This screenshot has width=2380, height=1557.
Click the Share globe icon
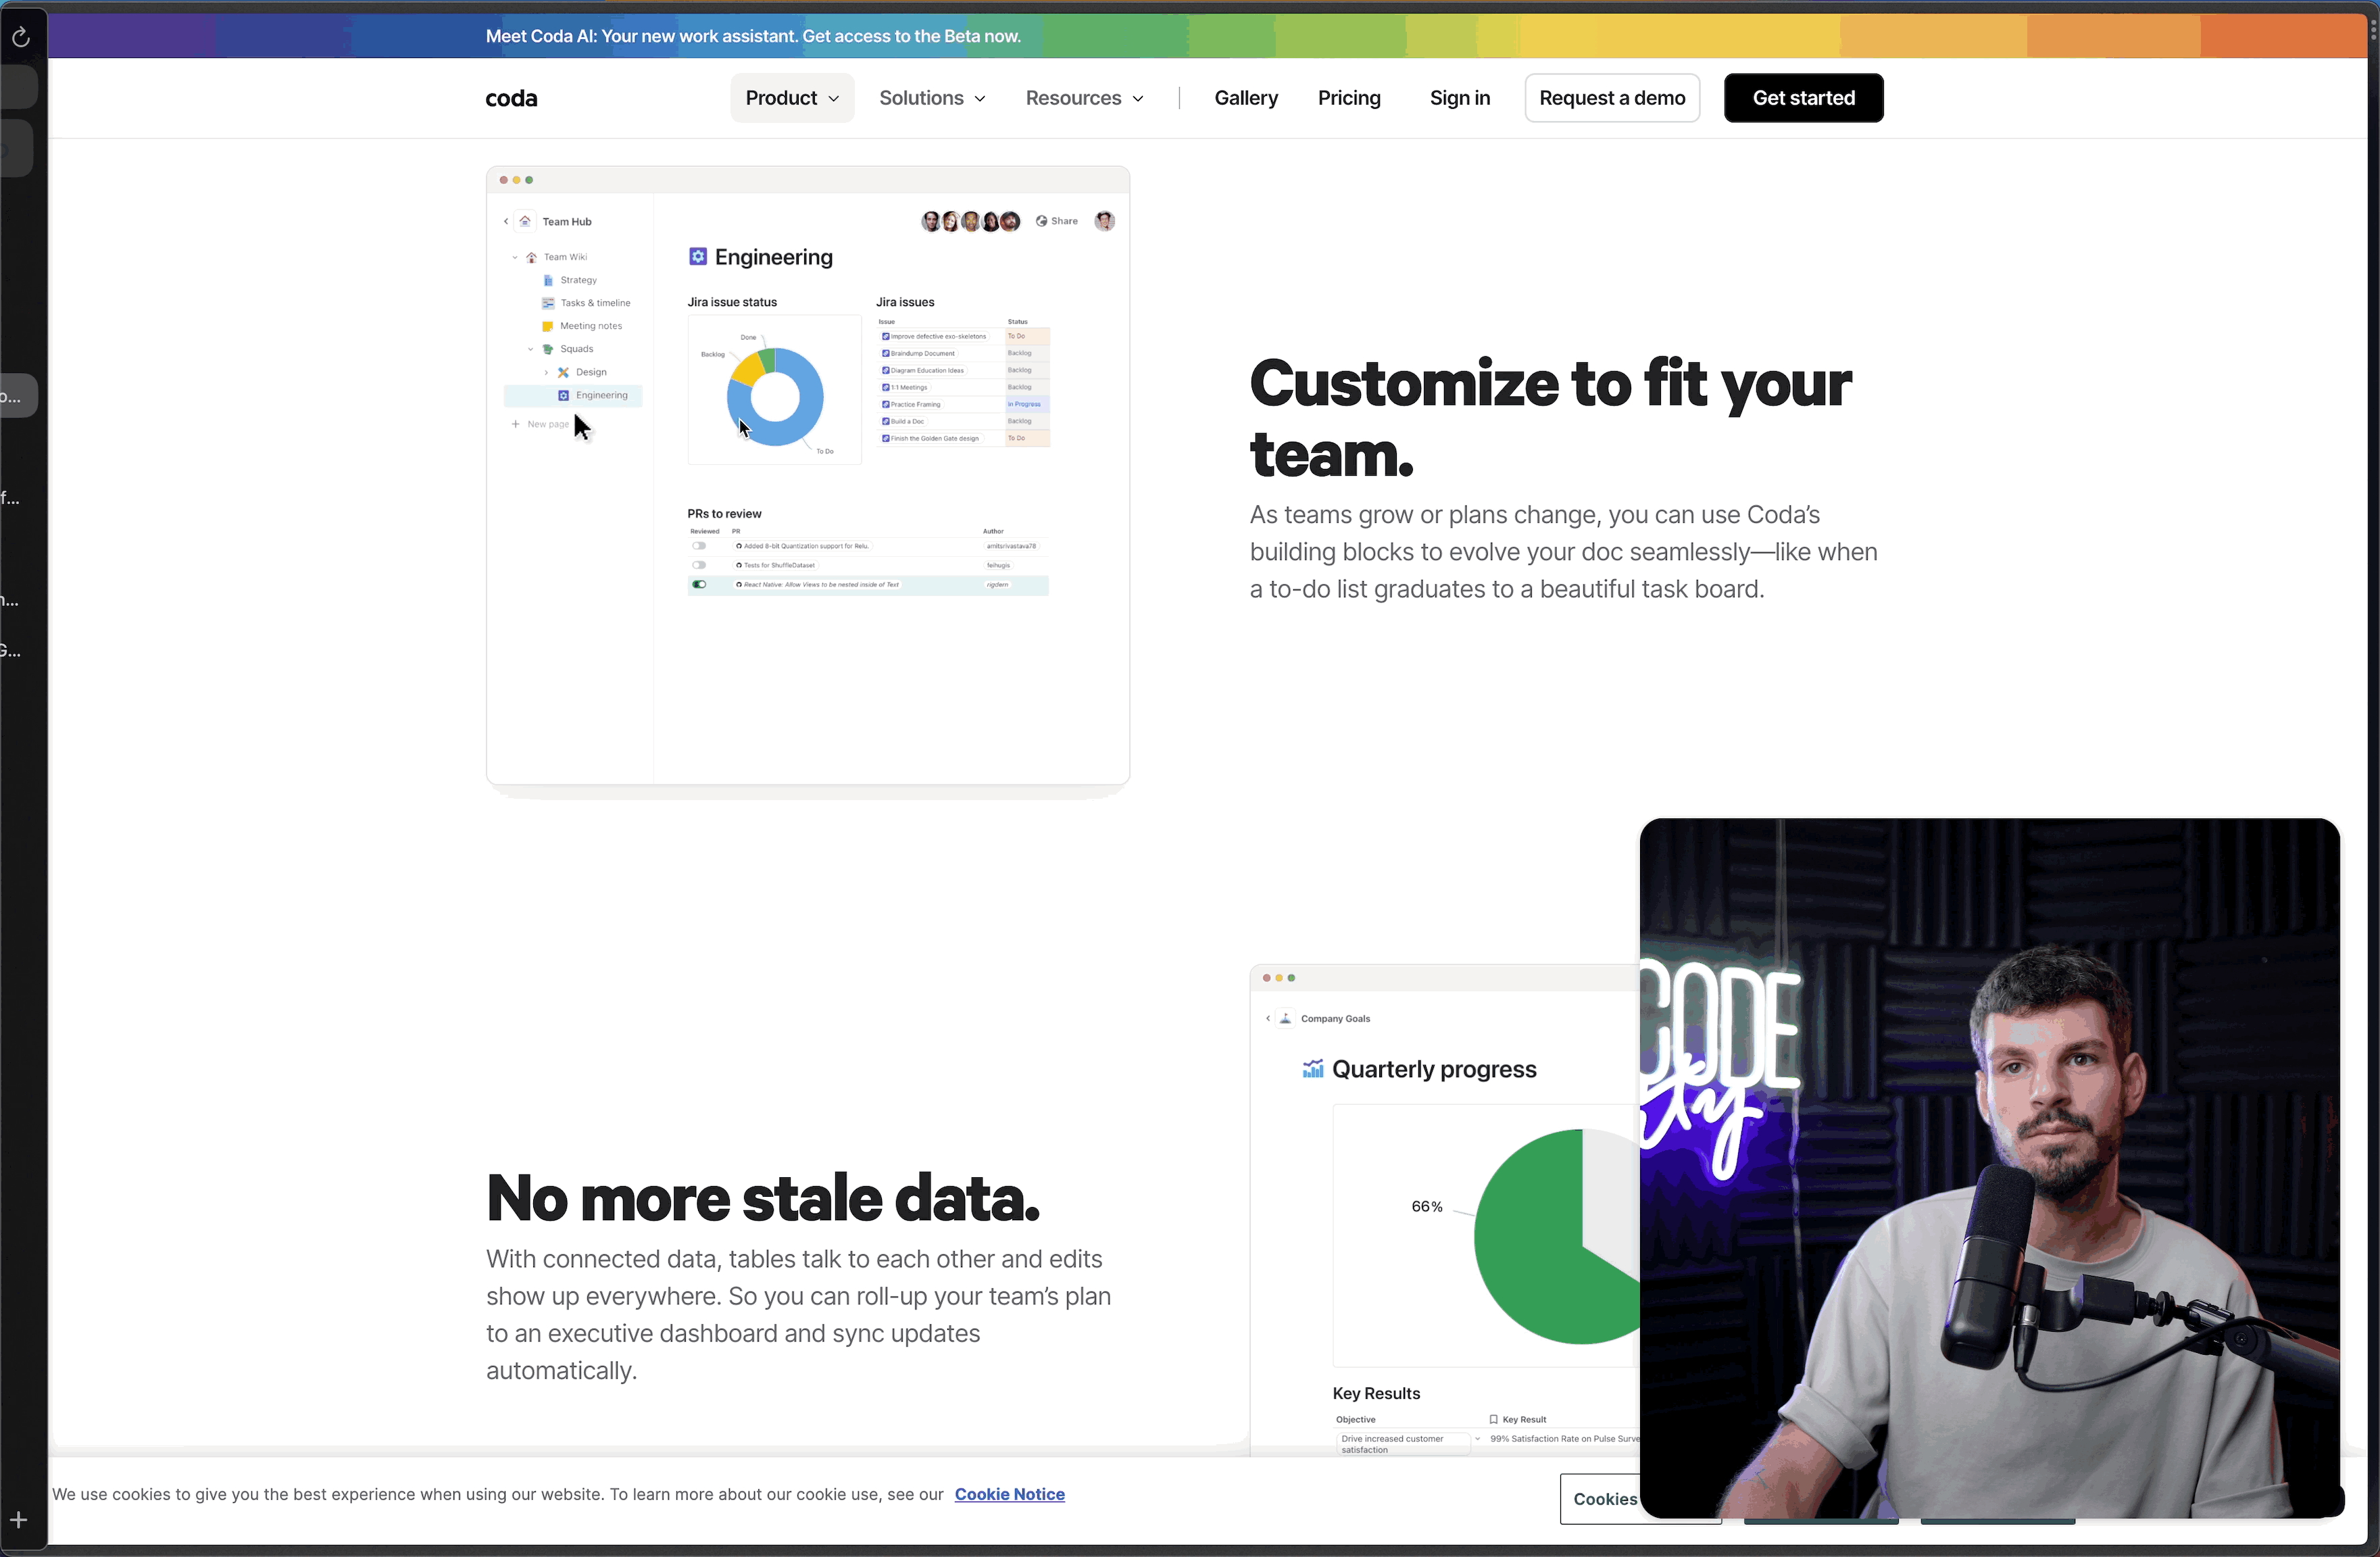click(1041, 221)
